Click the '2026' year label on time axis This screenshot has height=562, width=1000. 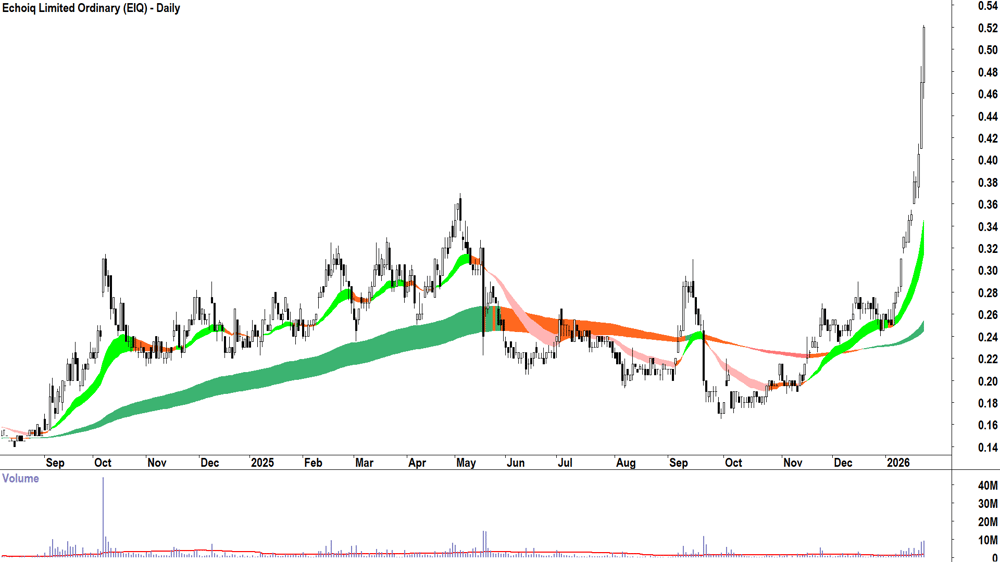[x=899, y=463]
